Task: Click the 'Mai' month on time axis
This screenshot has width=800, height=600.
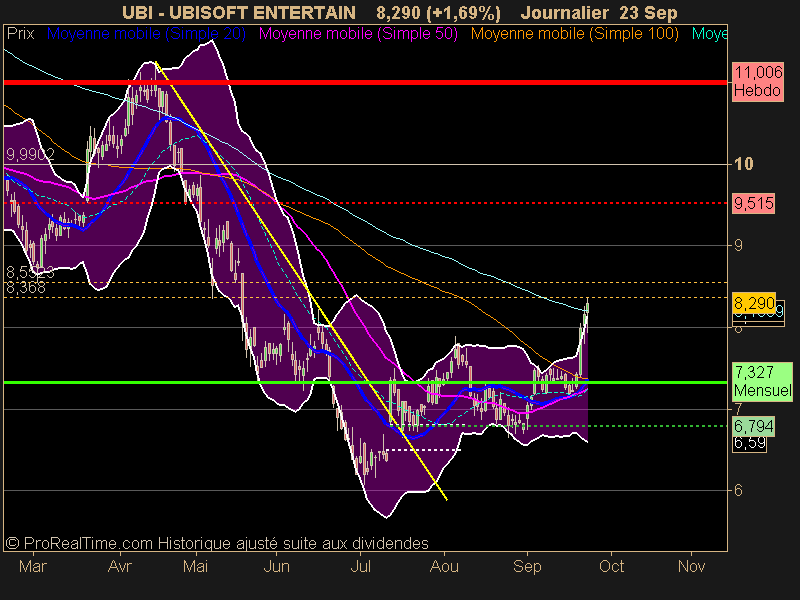Action: coord(195,566)
